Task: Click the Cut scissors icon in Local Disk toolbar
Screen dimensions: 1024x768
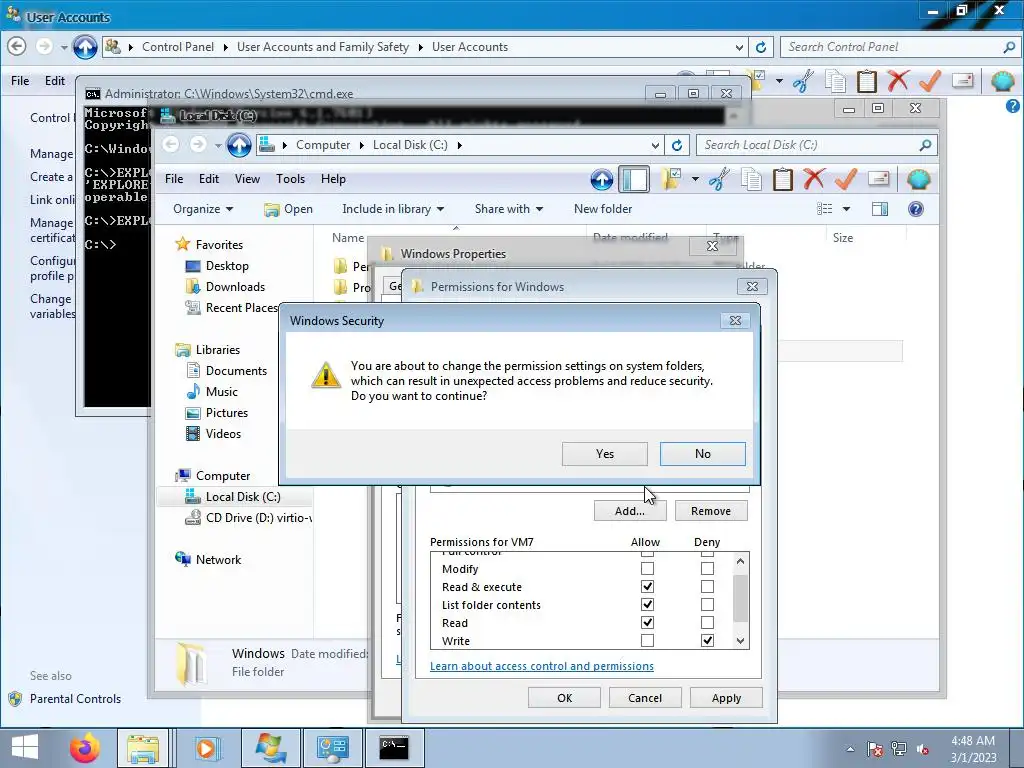Action: pos(719,179)
